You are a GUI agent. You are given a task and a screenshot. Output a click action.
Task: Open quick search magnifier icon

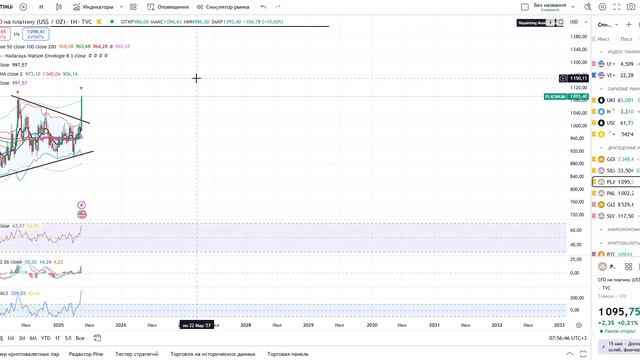(x=588, y=7)
